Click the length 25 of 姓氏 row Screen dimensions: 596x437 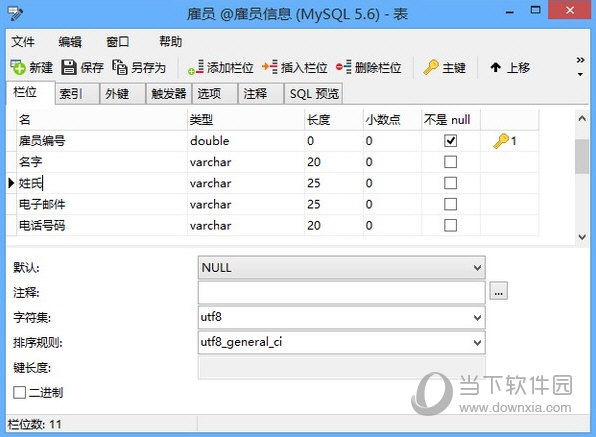[334, 183]
